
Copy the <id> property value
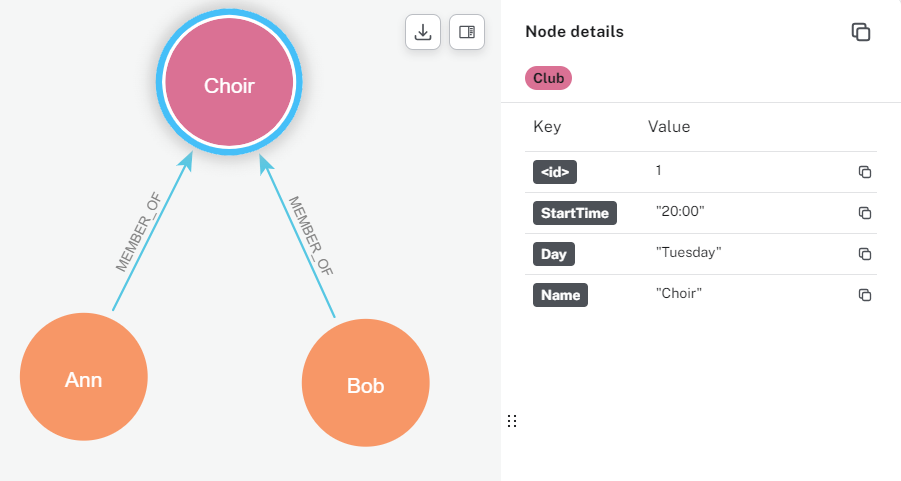(865, 172)
